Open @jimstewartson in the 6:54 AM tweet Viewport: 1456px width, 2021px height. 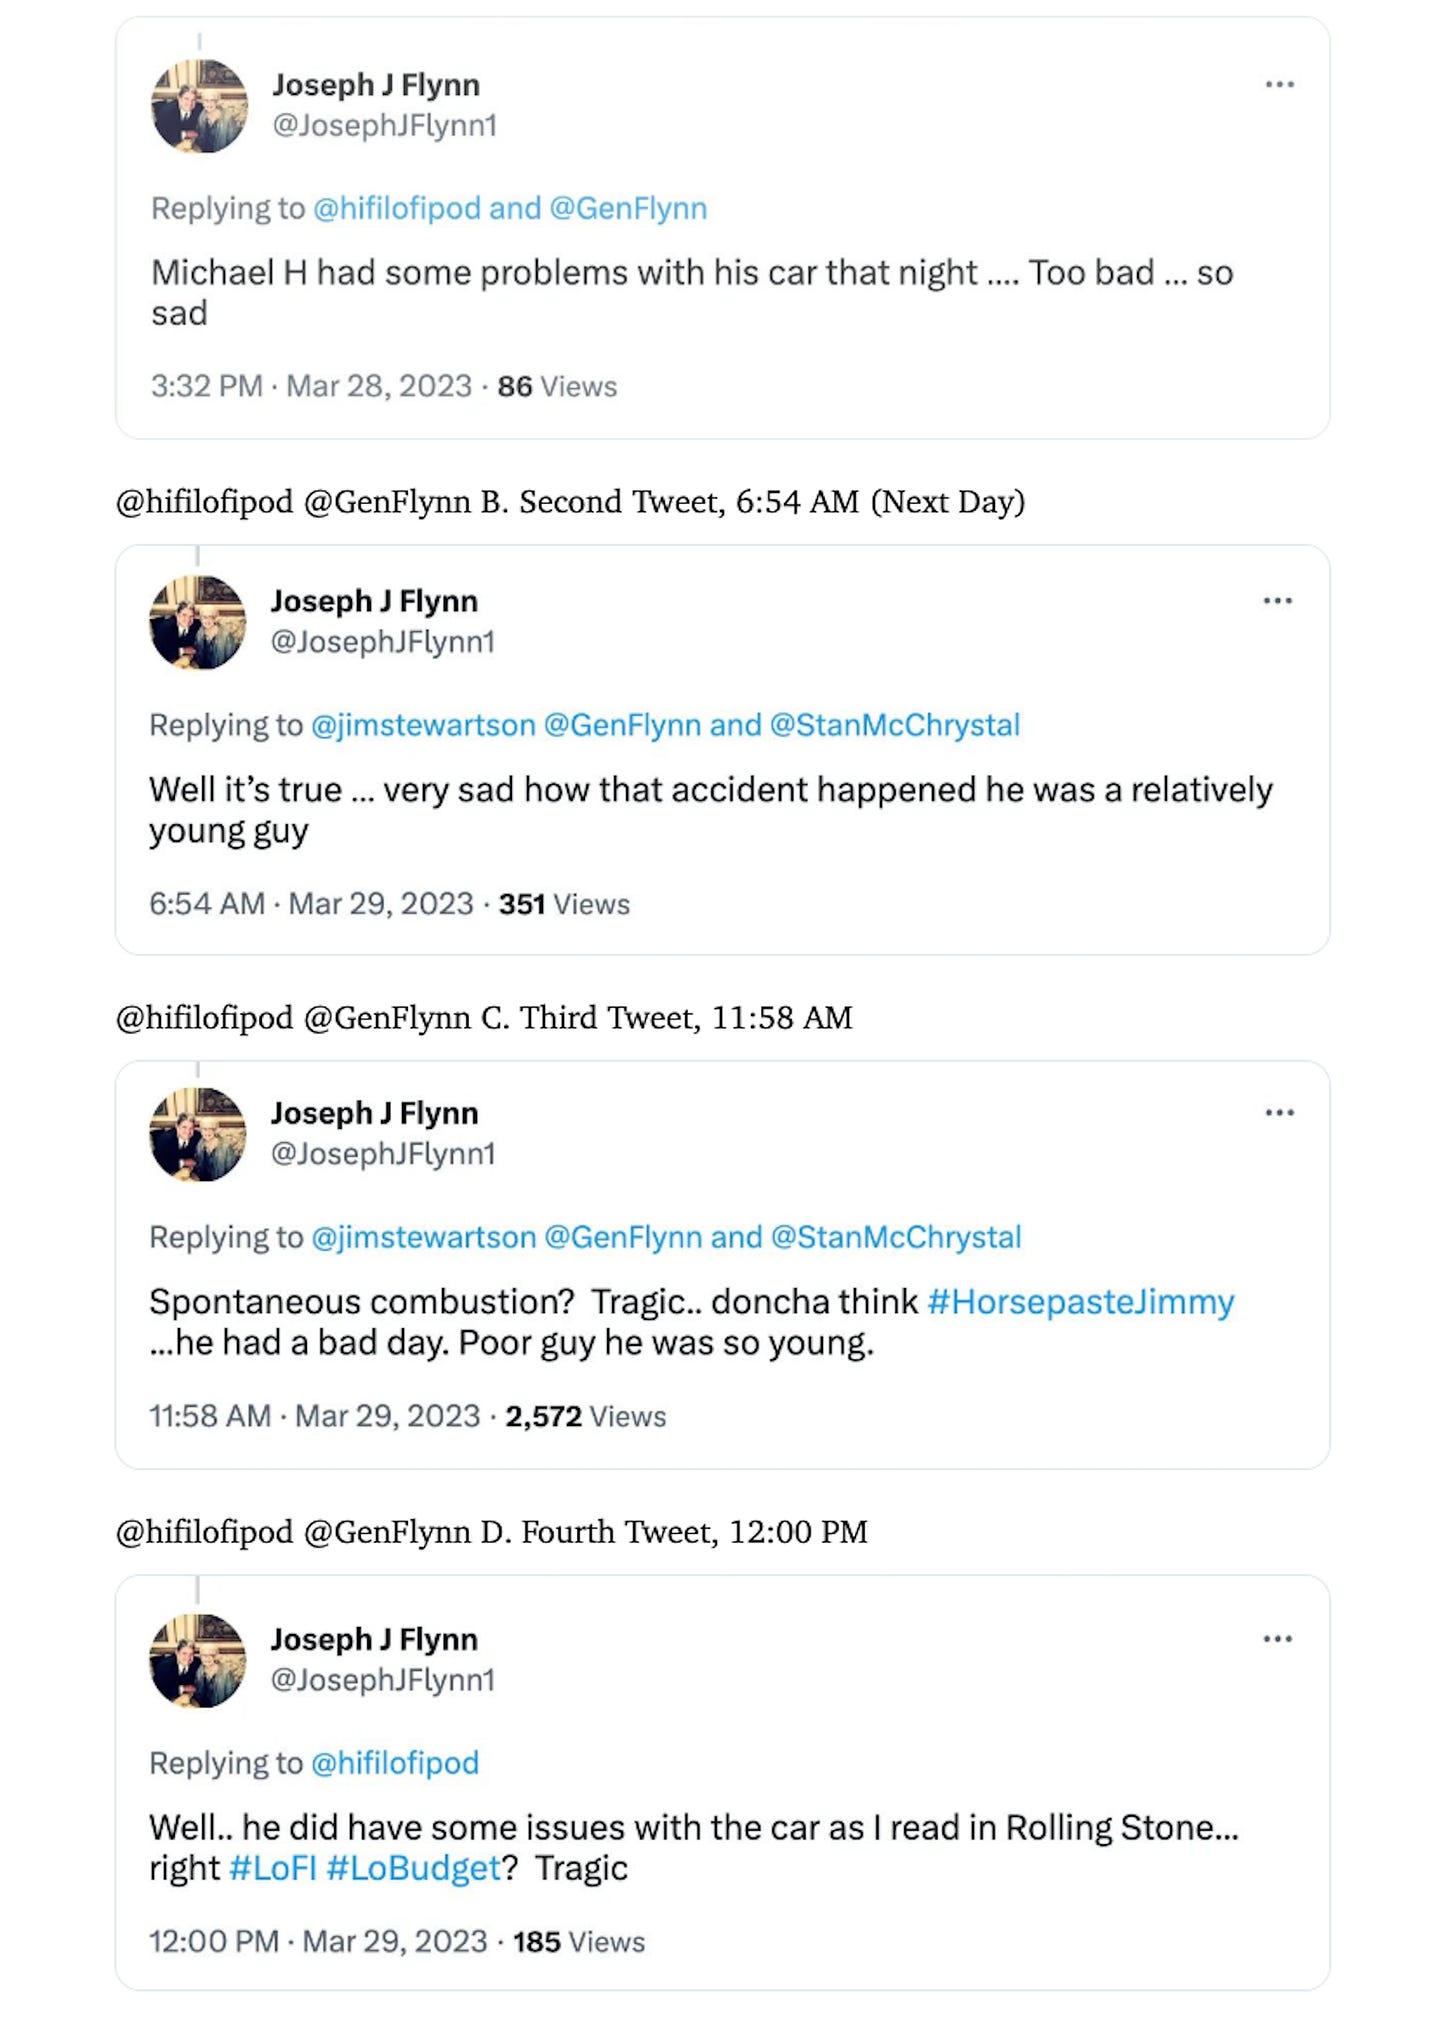pos(423,725)
